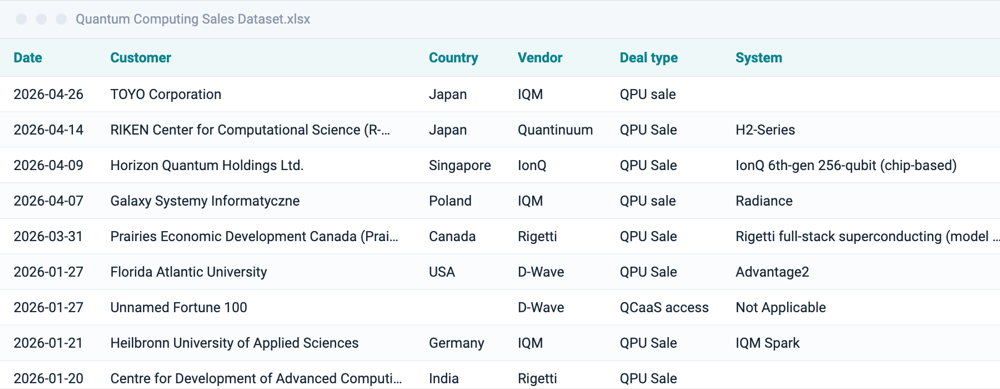Select the Canada country cell
Screen dimensions: 1000x389
[452, 237]
